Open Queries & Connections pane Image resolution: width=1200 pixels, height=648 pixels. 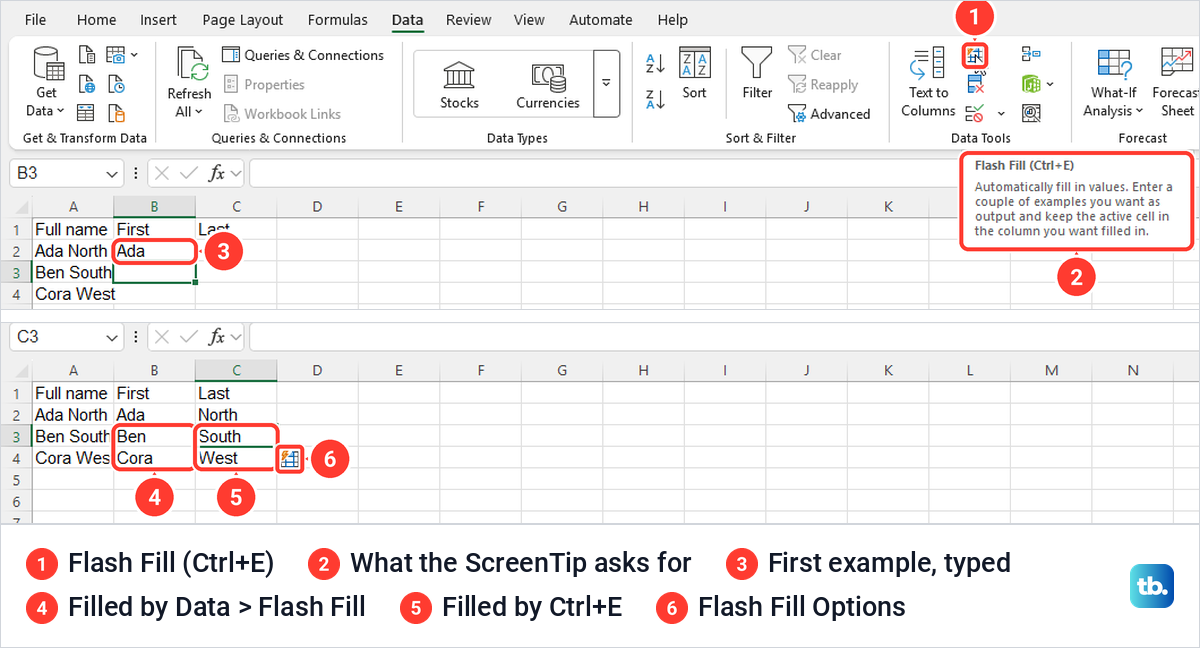pyautogui.click(x=303, y=55)
